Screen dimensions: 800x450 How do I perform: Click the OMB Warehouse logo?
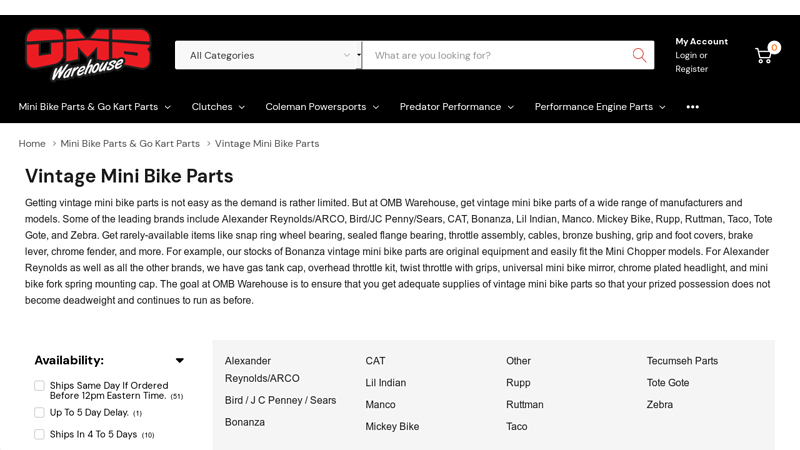pos(88,54)
